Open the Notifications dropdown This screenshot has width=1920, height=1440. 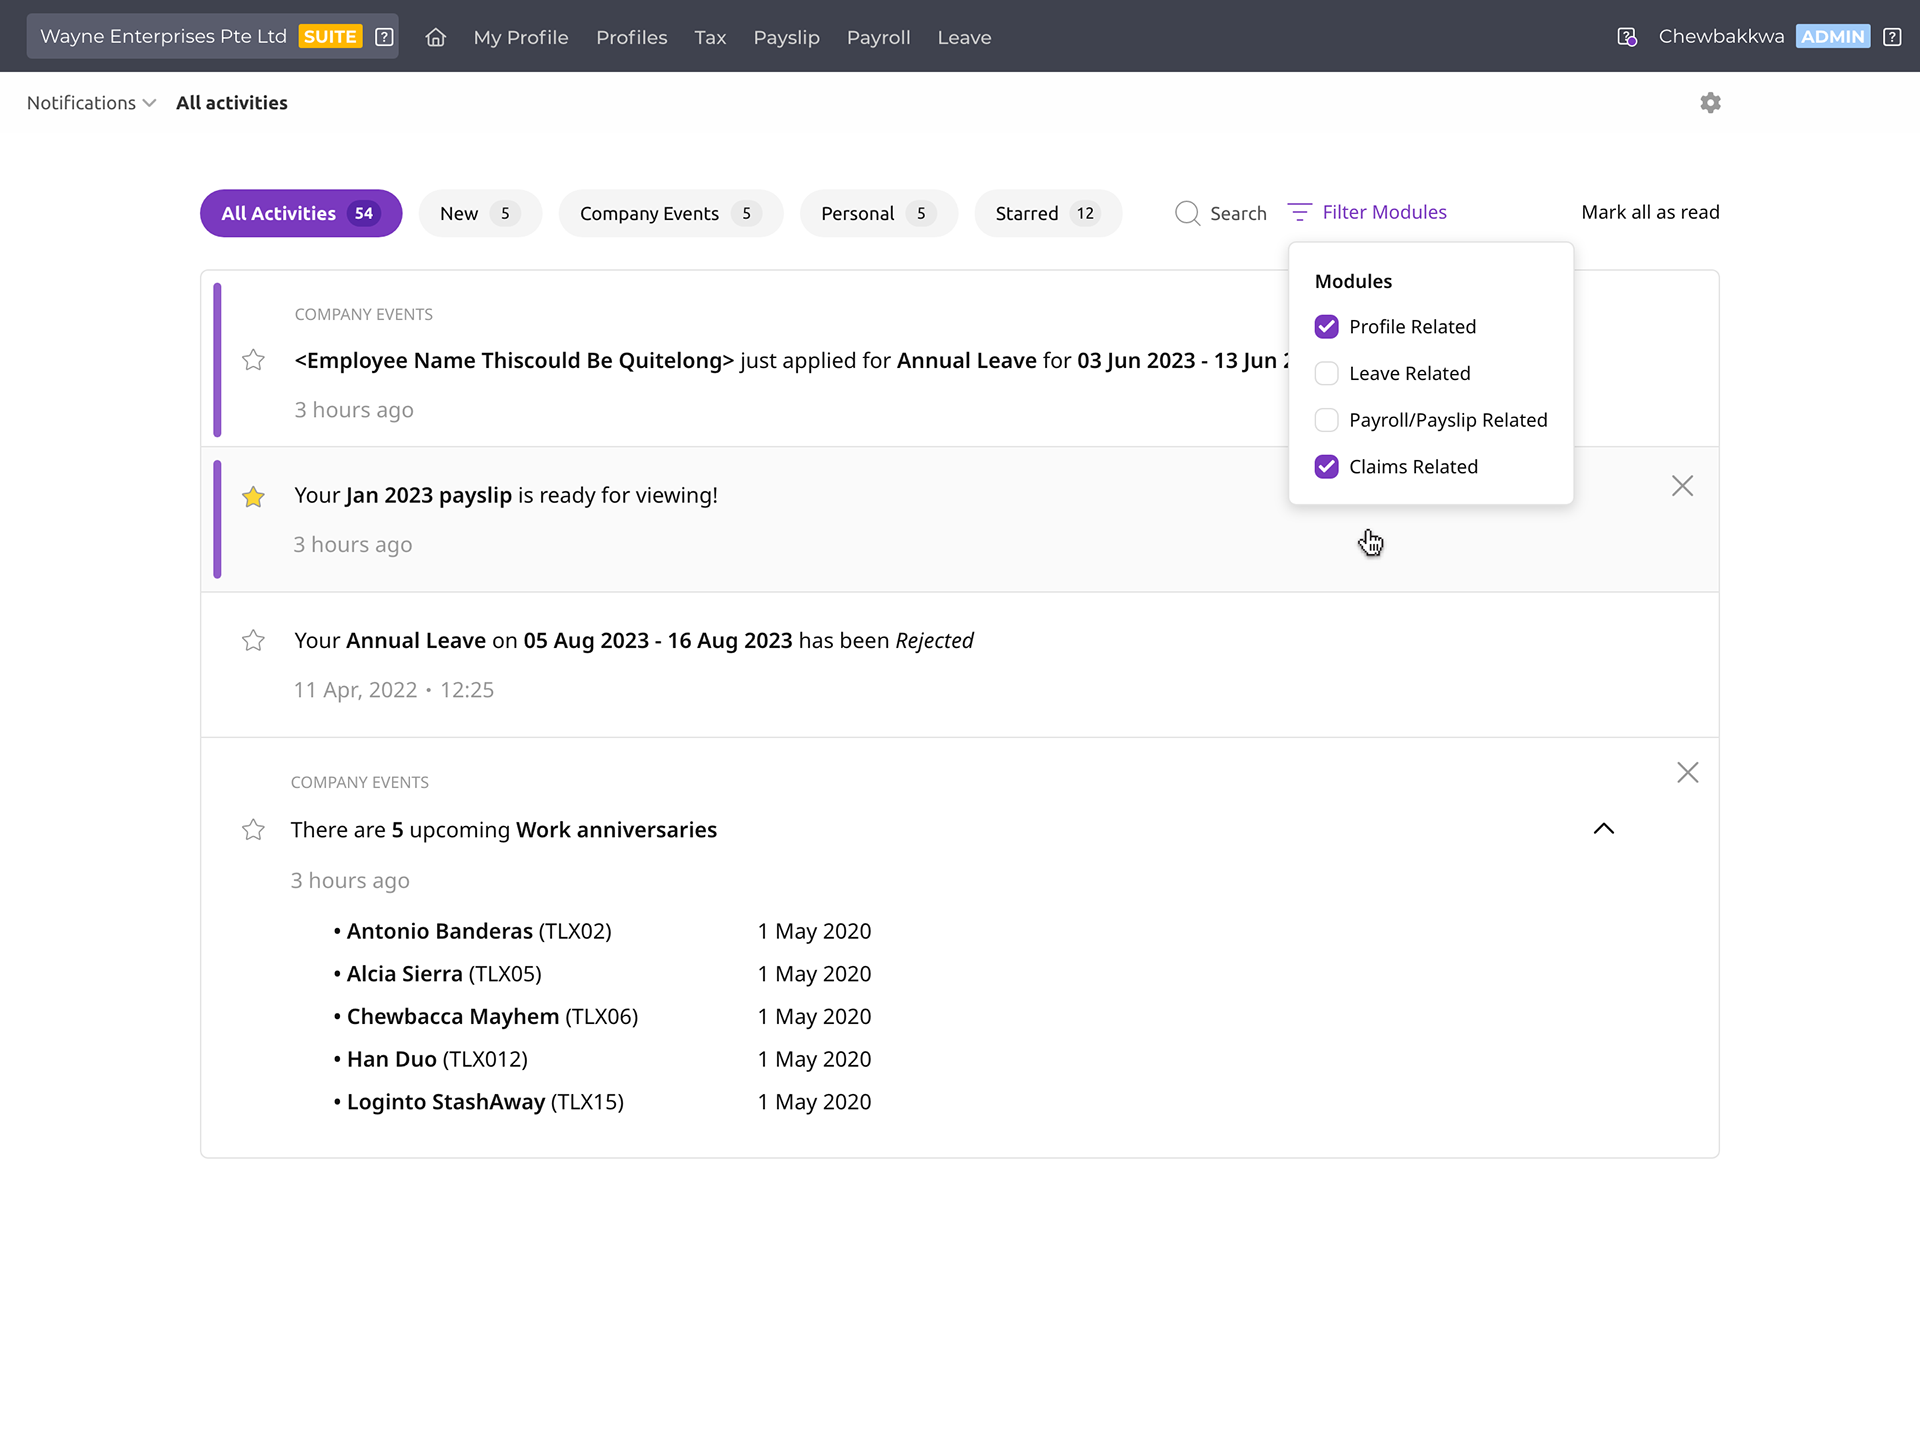pyautogui.click(x=91, y=103)
